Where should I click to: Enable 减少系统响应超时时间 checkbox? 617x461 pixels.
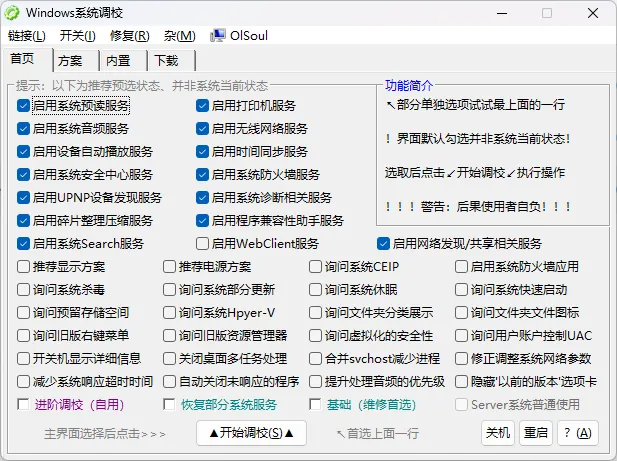pyautogui.click(x=24, y=382)
